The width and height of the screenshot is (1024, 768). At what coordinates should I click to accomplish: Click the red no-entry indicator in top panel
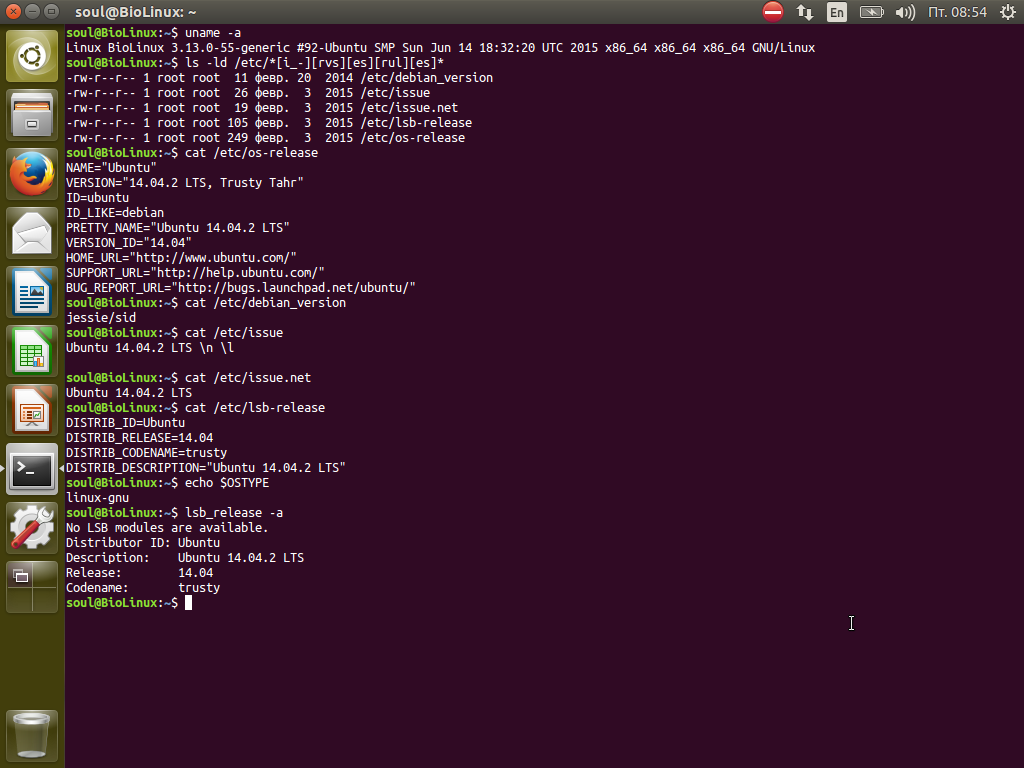[773, 12]
